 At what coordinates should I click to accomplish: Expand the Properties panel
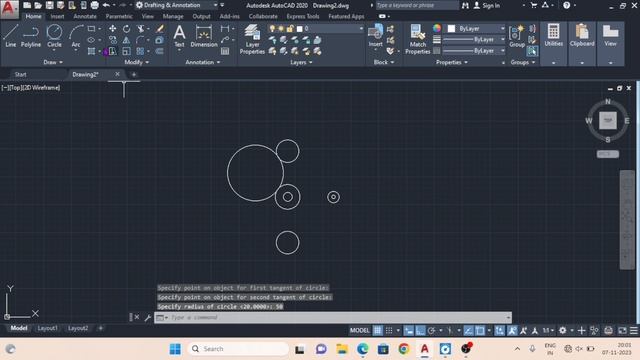point(452,62)
